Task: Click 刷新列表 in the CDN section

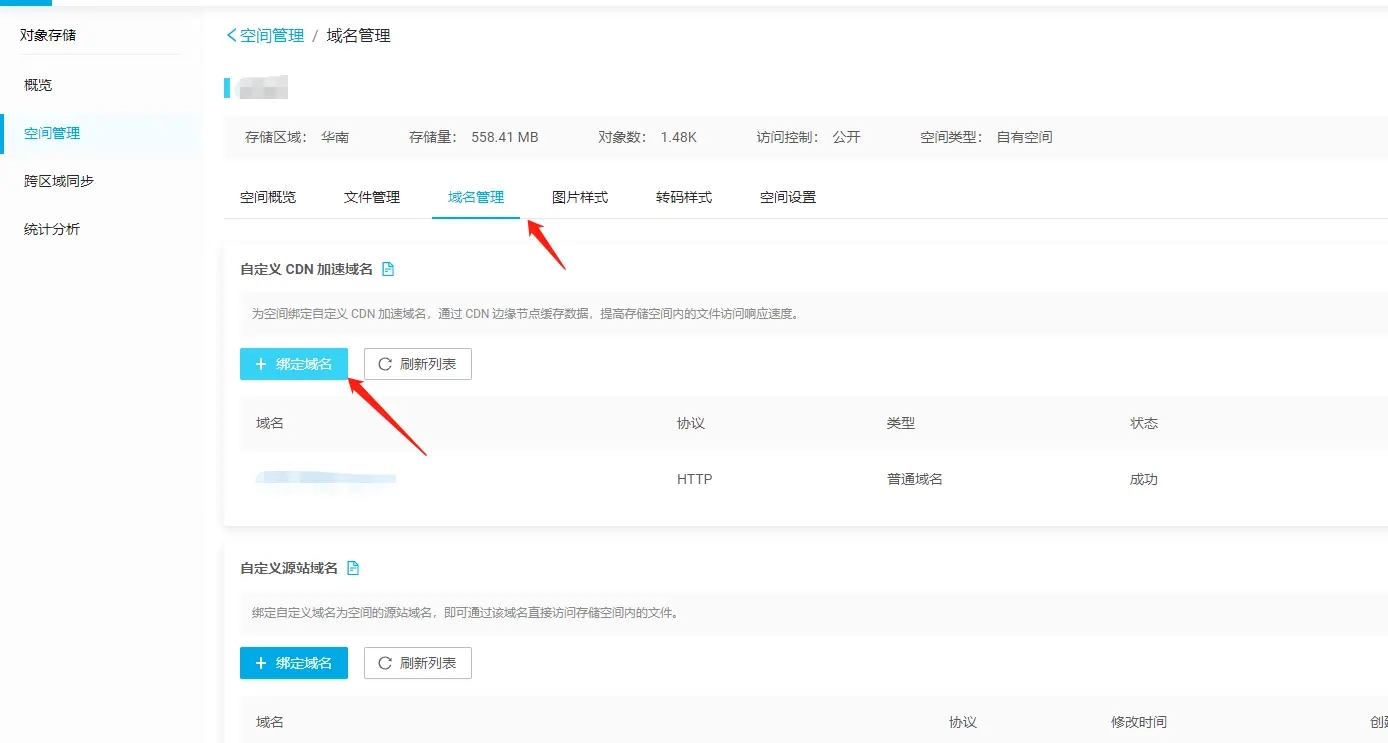Action: click(417, 364)
